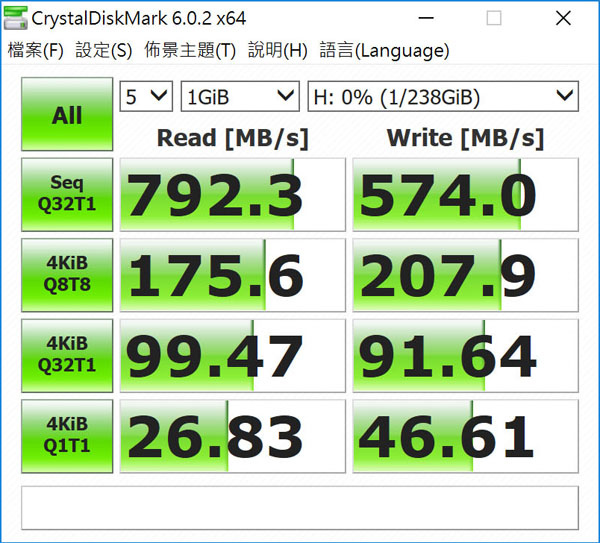Click the 4KiB Q8T8 write result 207.9
Screen dimensions: 600x543
pos(465,275)
